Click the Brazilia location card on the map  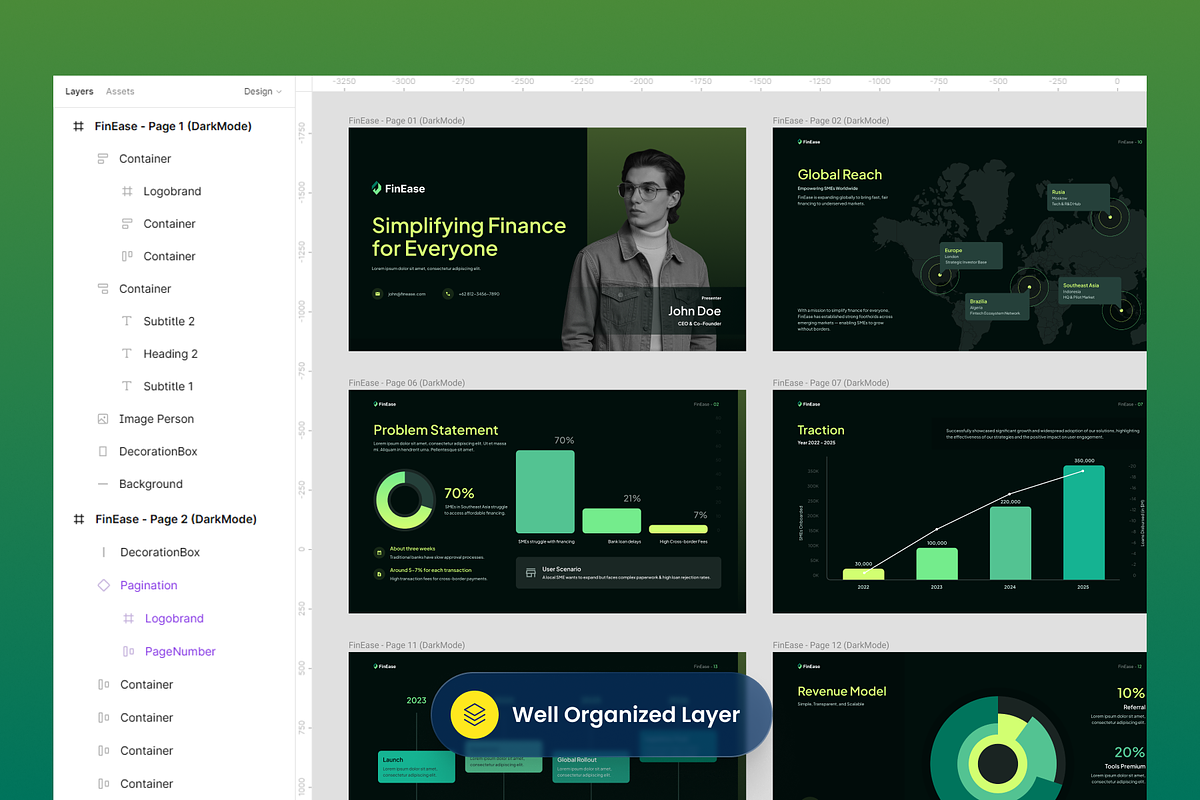(997, 307)
